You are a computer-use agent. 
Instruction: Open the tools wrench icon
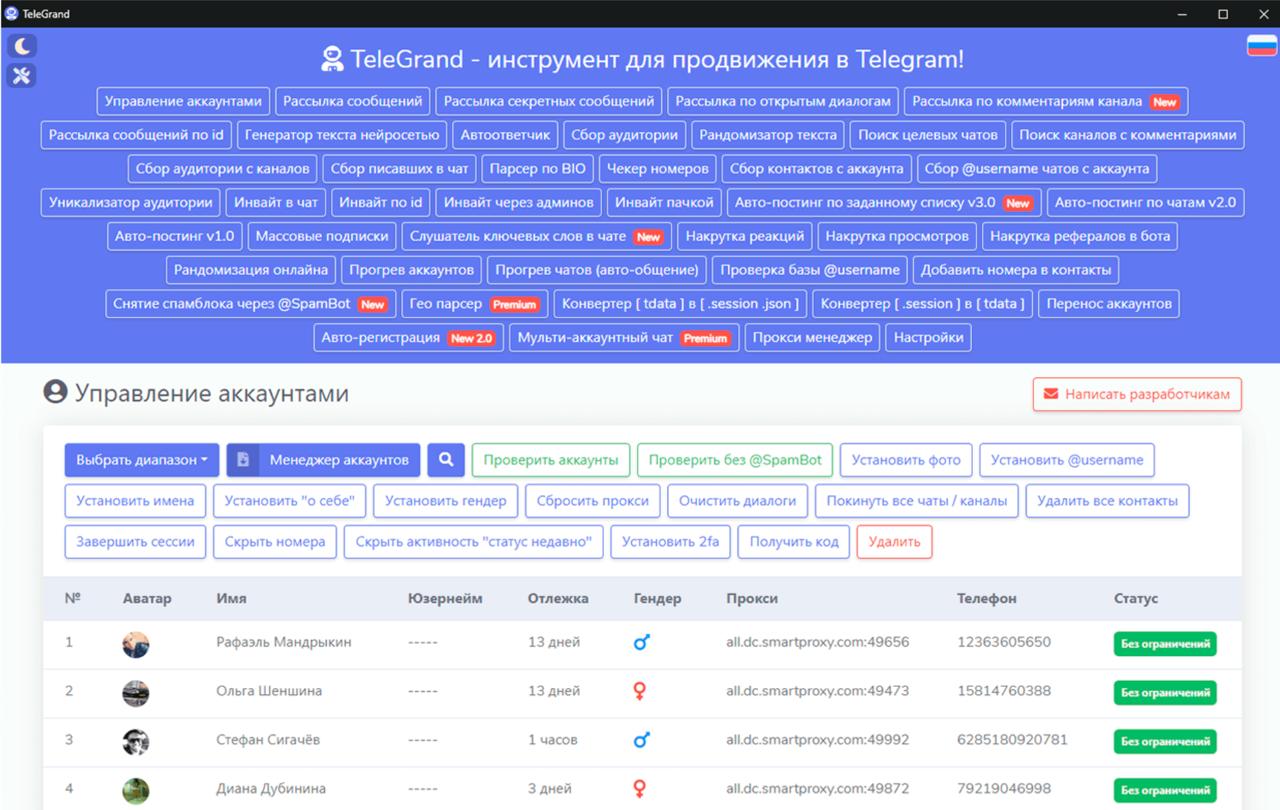(21, 75)
